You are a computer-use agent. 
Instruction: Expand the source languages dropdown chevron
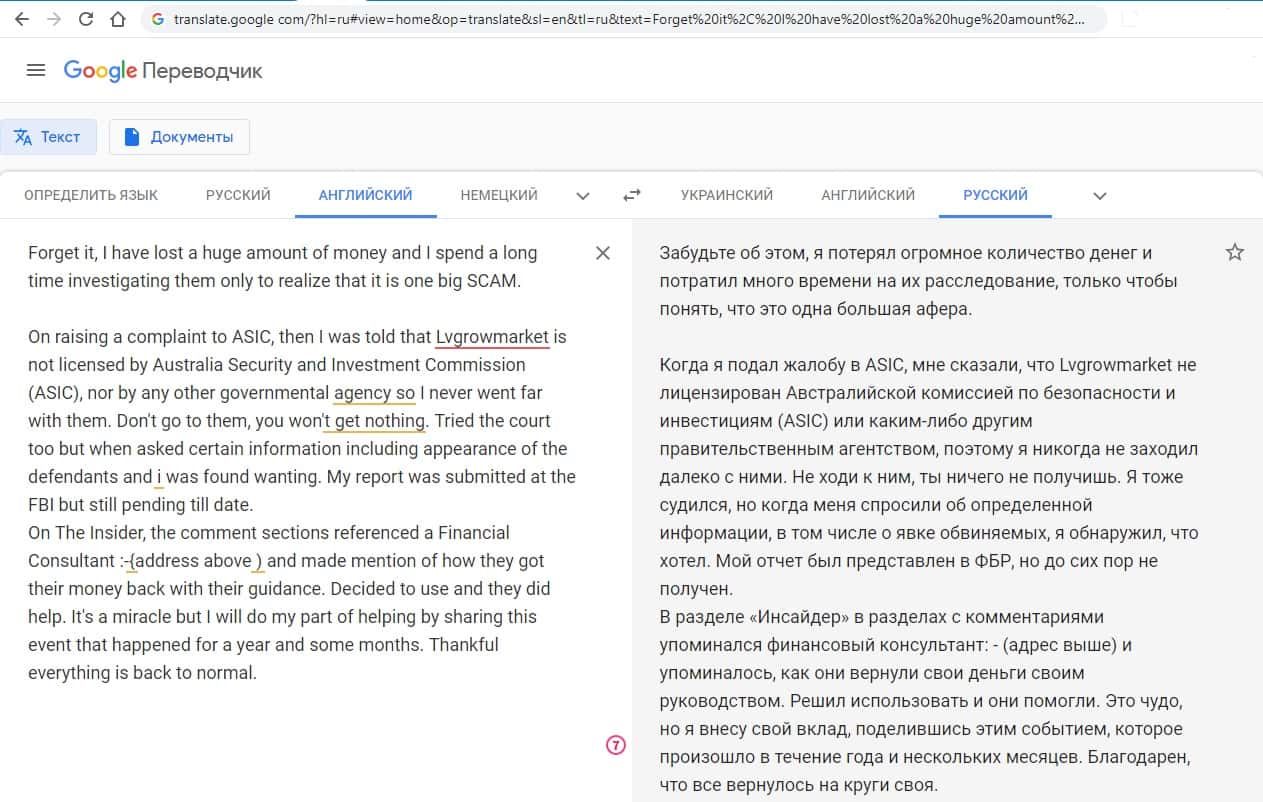pyautogui.click(x=583, y=196)
